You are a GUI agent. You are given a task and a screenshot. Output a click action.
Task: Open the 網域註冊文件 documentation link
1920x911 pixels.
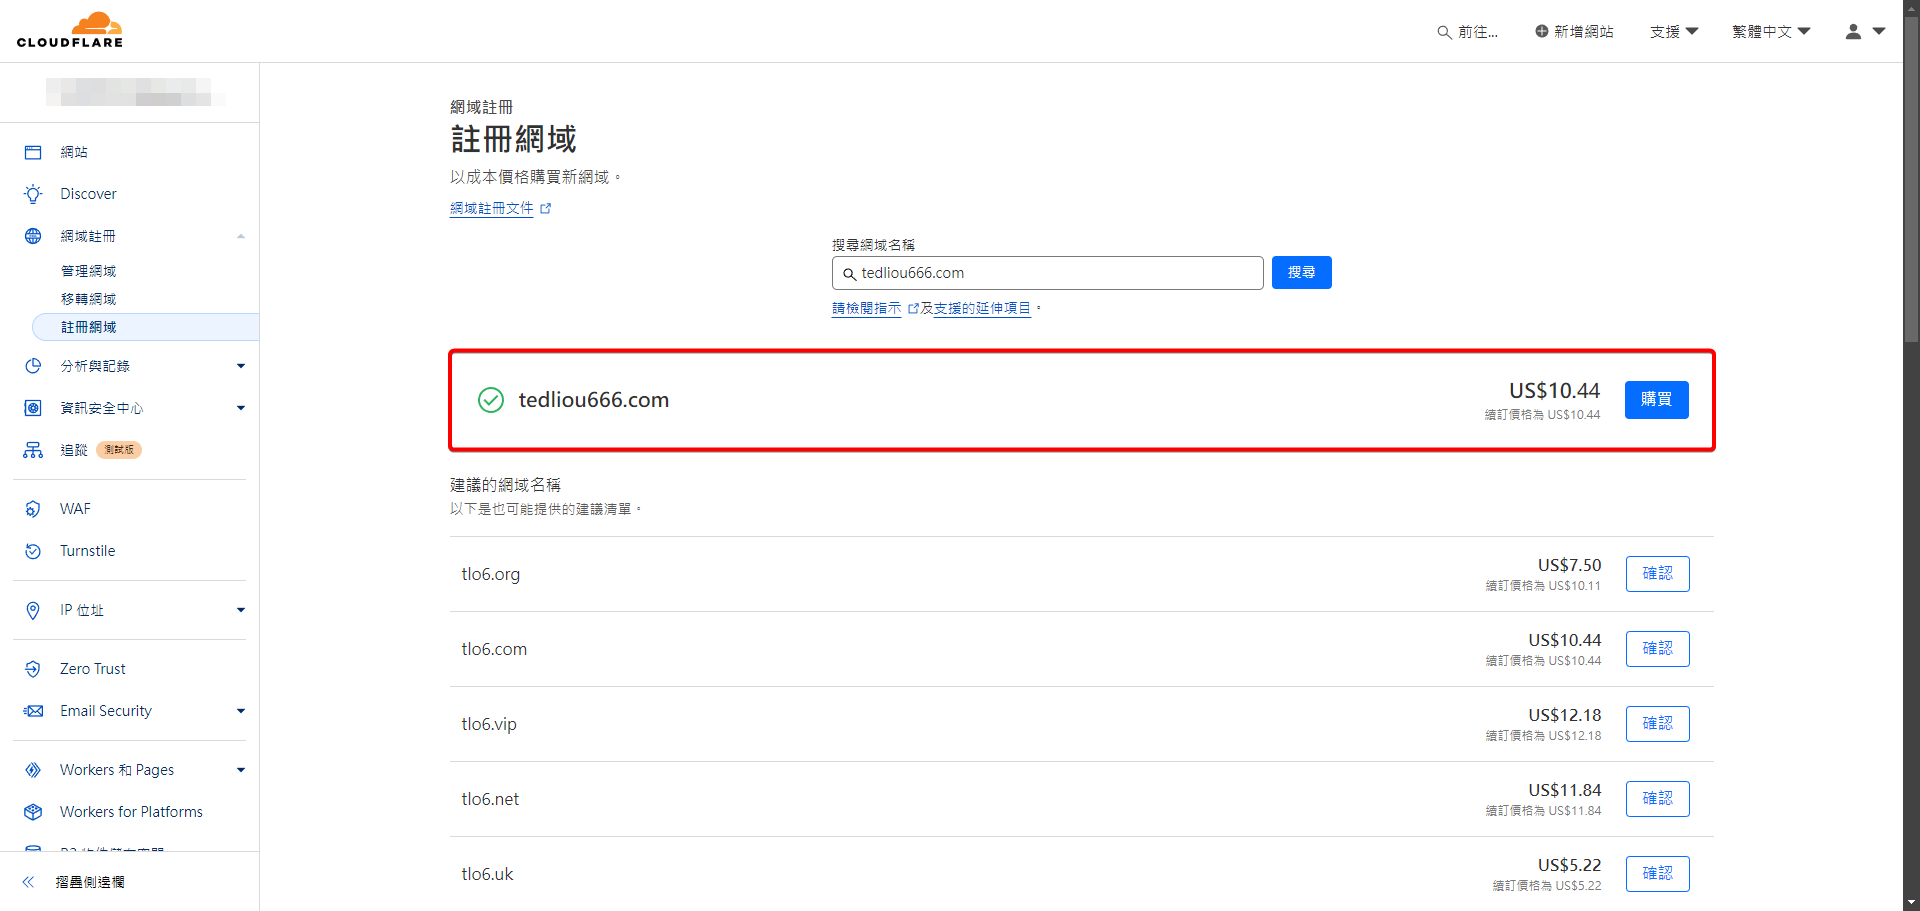(492, 209)
